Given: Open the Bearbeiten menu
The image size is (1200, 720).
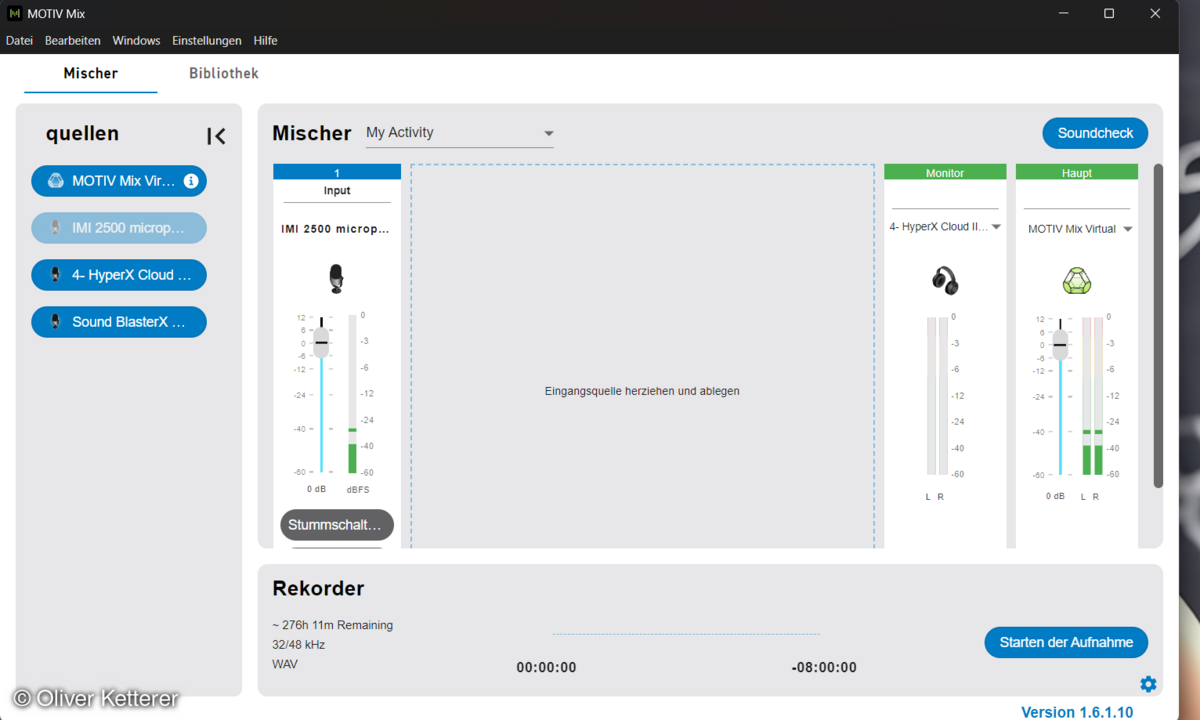Looking at the screenshot, I should point(73,41).
